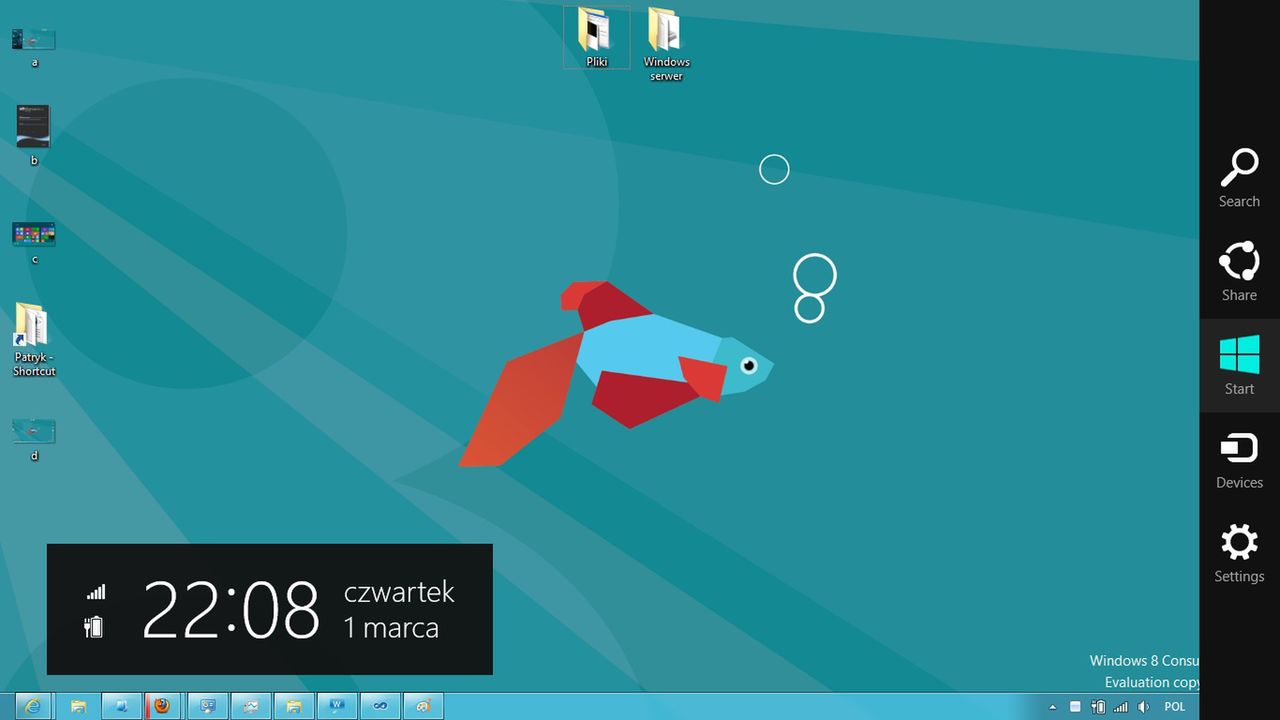Image resolution: width=1280 pixels, height=720 pixels.
Task: Select the Pliki folder on the desktop
Action: pyautogui.click(x=597, y=37)
